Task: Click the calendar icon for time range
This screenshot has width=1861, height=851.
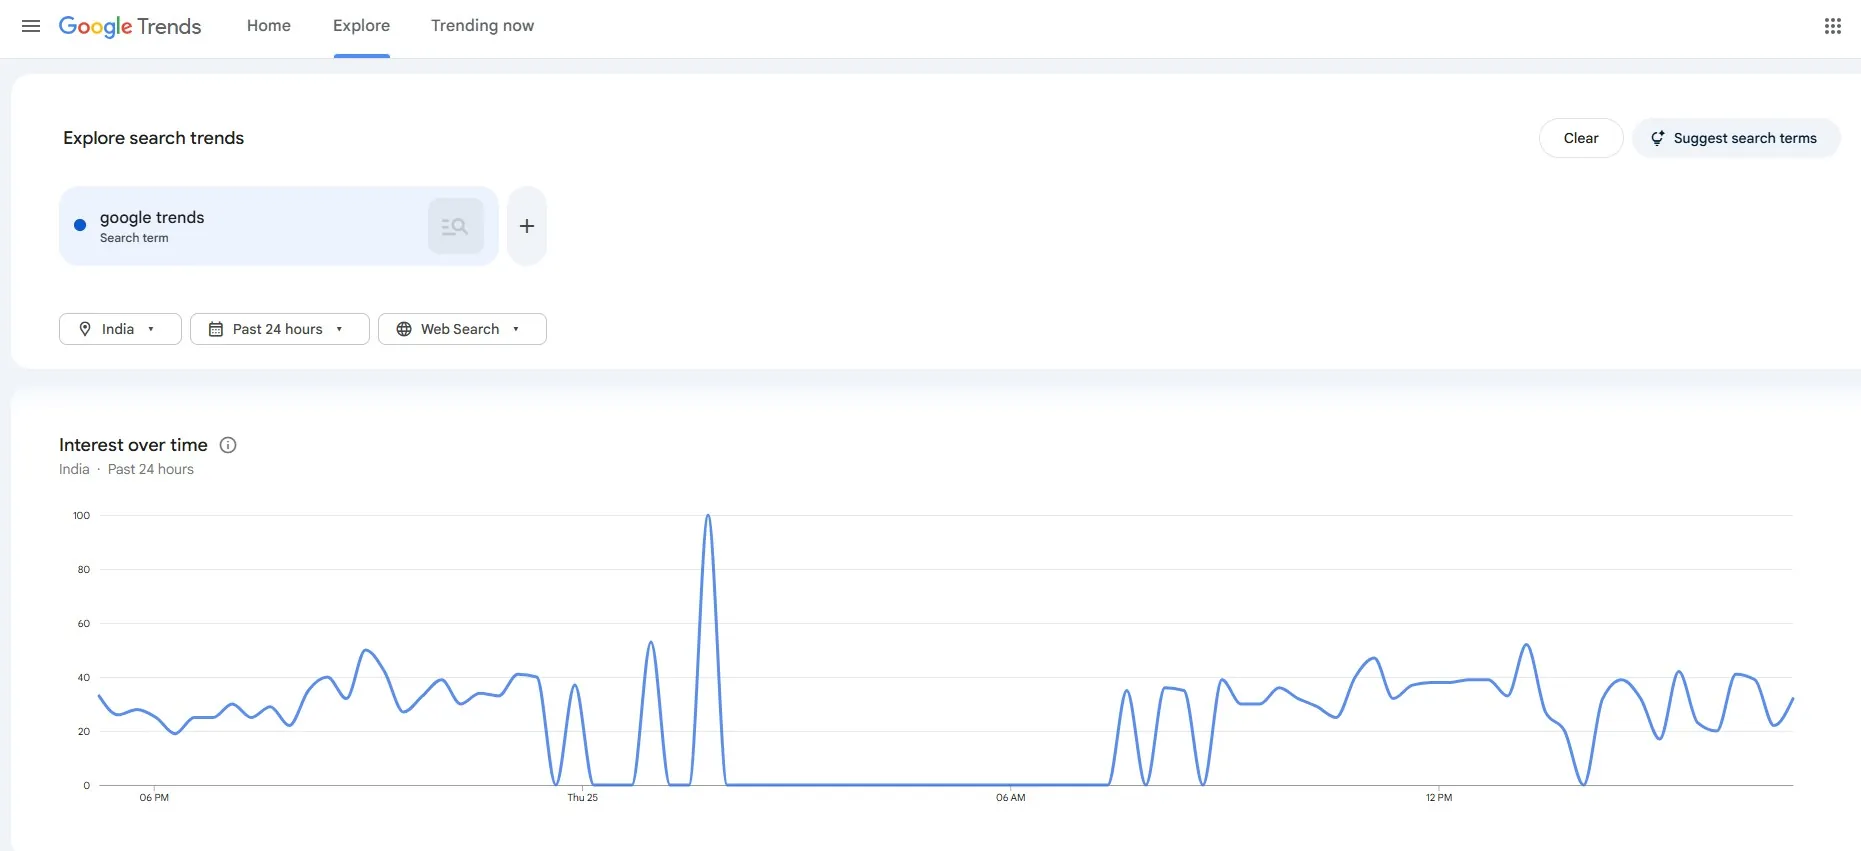Action: click(215, 329)
